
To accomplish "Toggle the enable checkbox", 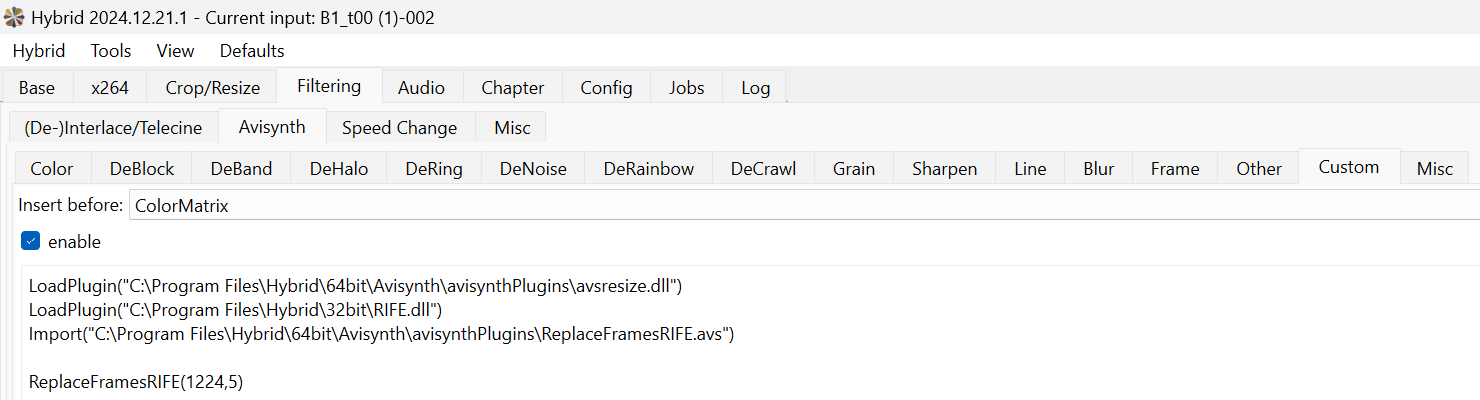I will click(31, 241).
